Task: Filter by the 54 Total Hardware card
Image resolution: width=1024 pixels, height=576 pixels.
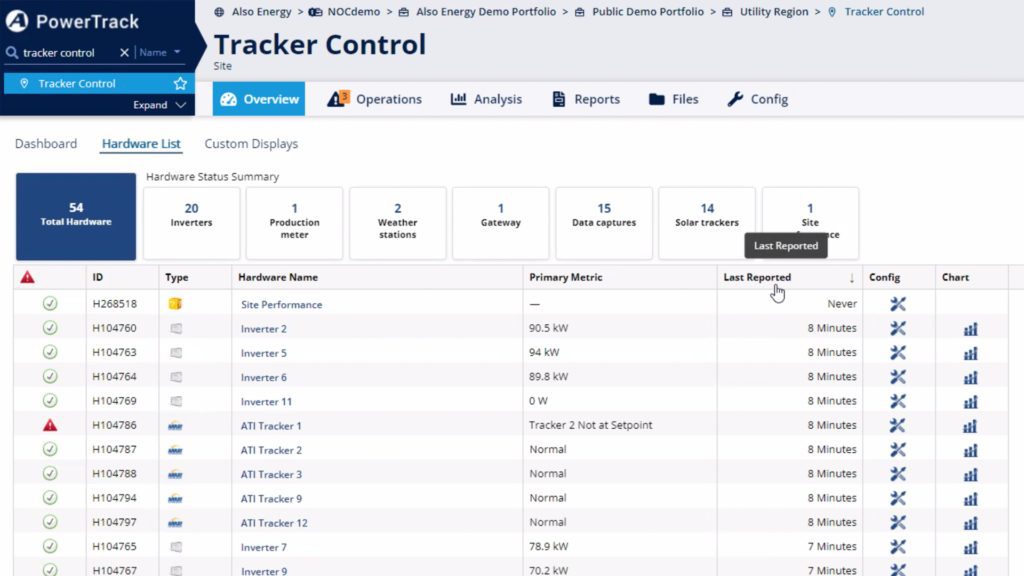Action: click(76, 216)
